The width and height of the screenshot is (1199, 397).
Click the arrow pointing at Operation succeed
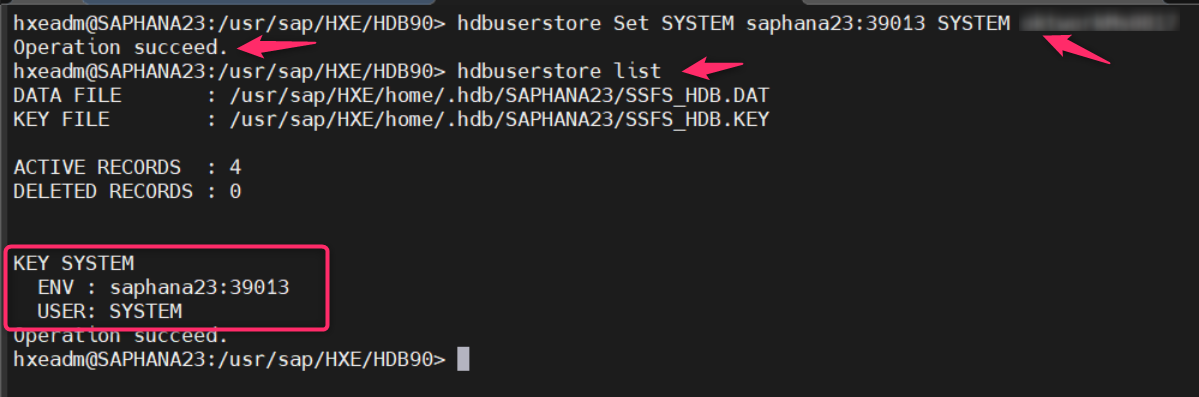coord(276,47)
